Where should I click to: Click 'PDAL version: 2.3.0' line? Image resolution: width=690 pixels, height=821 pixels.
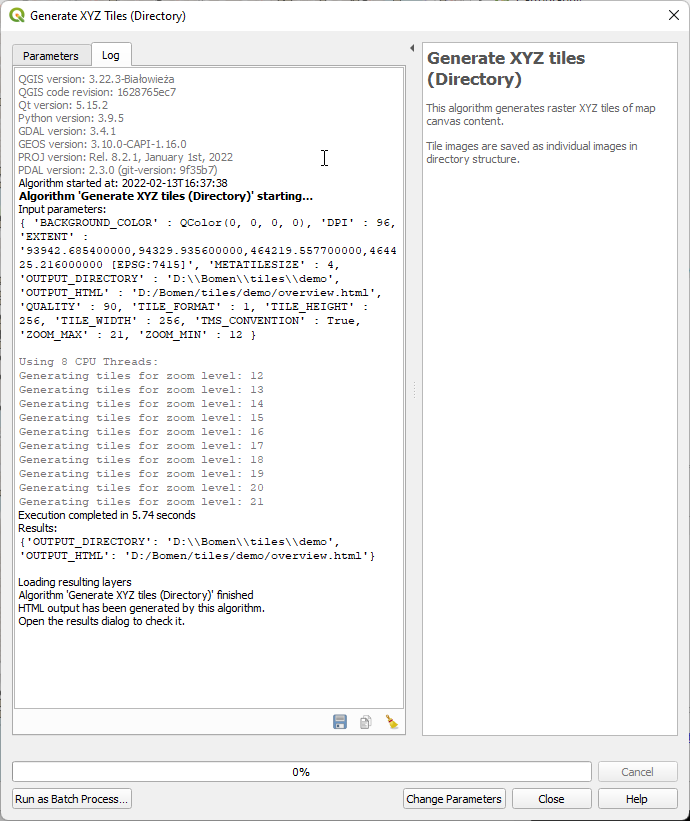pyautogui.click(x=118, y=170)
